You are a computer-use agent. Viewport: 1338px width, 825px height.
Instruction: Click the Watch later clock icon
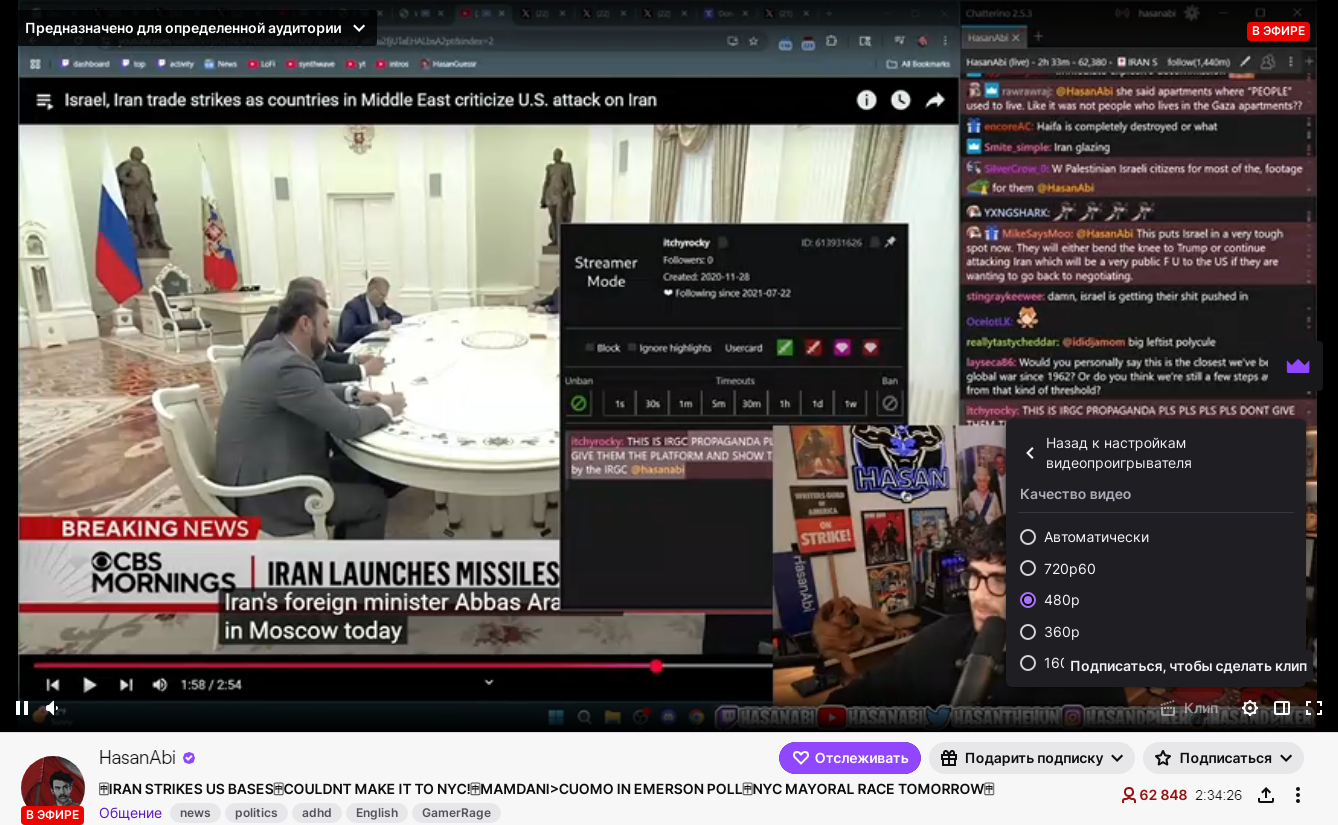point(901,100)
